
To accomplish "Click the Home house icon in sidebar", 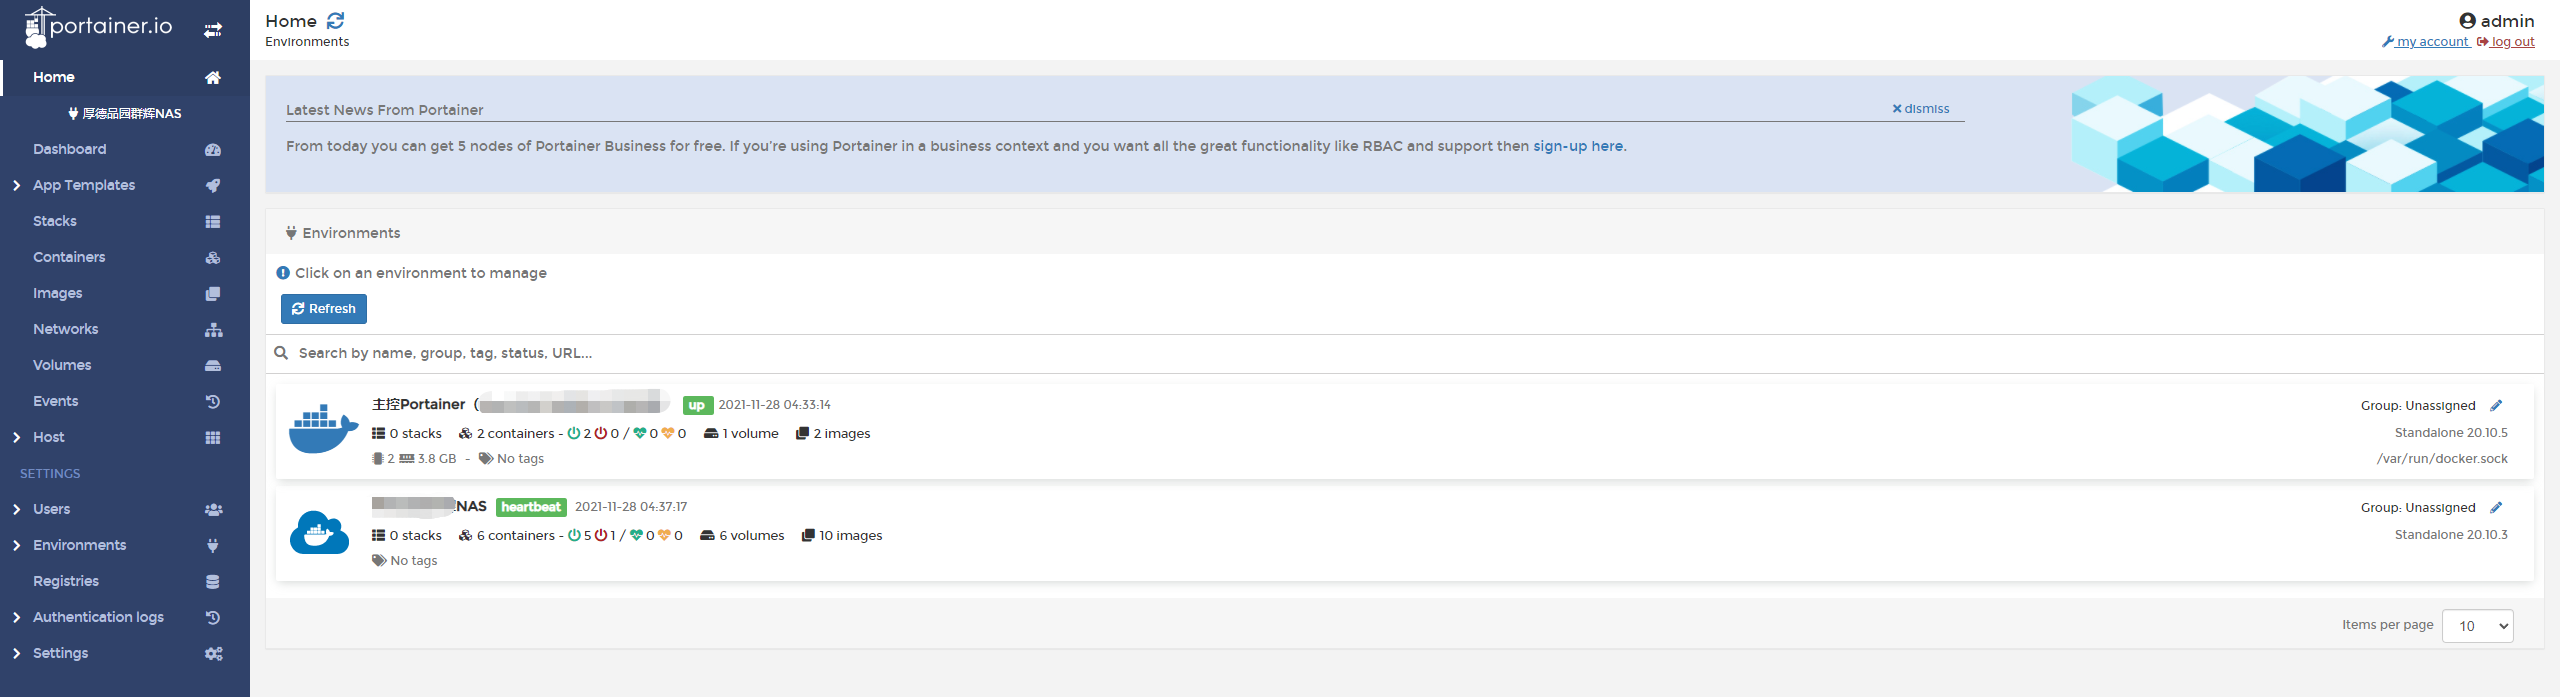I will point(213,78).
